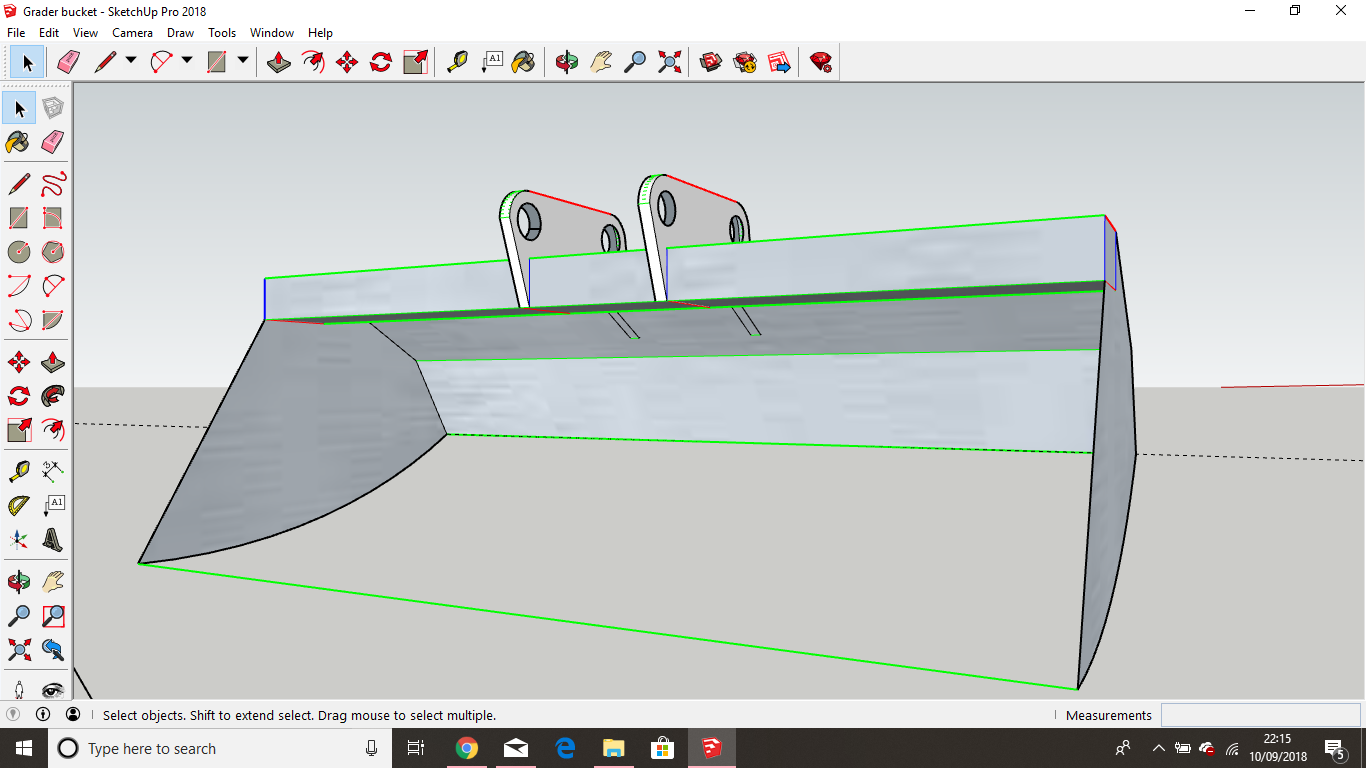Open the Camera menu
This screenshot has width=1366, height=768.
pyautogui.click(x=132, y=33)
